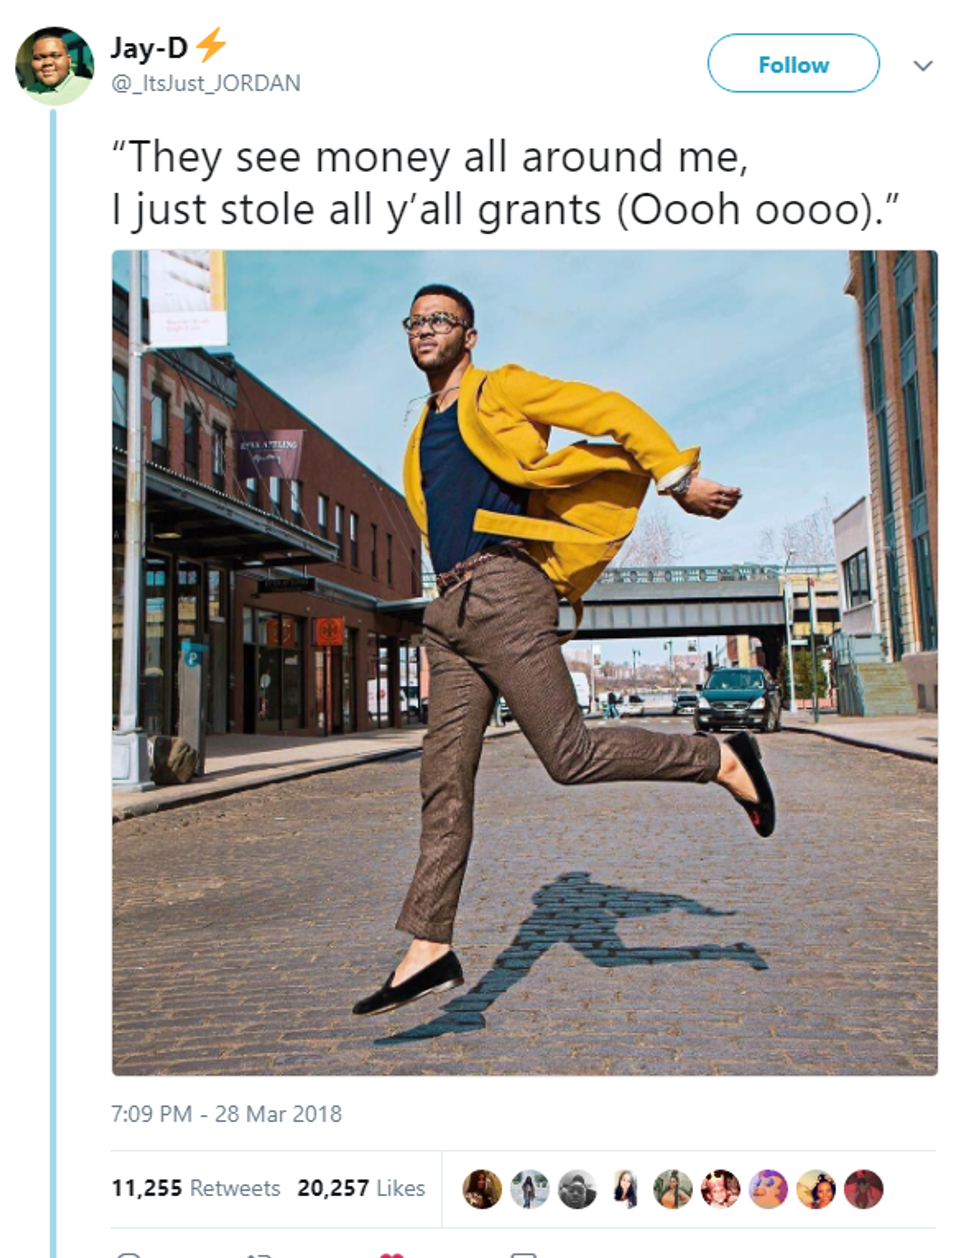The width and height of the screenshot is (980, 1258).
Task: Follow the Jay-D account
Action: click(x=793, y=64)
